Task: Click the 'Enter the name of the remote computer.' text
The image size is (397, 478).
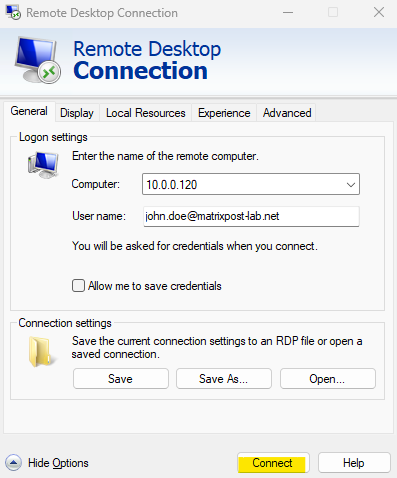Action: pos(165,156)
